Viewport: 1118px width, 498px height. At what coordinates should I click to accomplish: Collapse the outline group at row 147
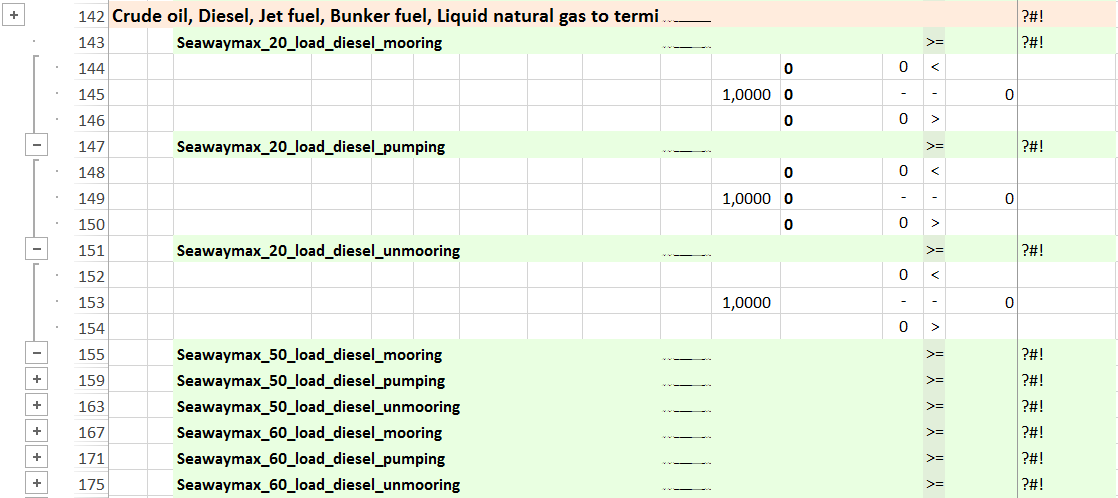click(36, 147)
